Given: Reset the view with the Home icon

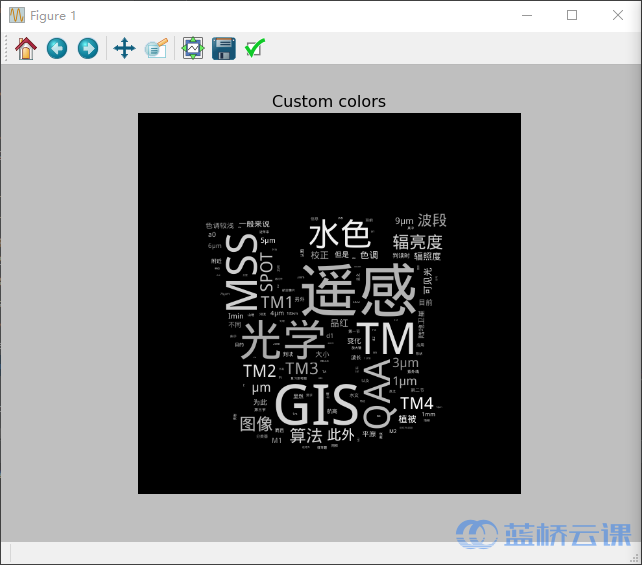Looking at the screenshot, I should [26, 48].
